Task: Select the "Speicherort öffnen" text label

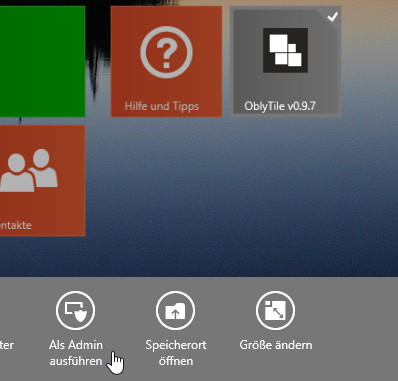Action: point(176,353)
